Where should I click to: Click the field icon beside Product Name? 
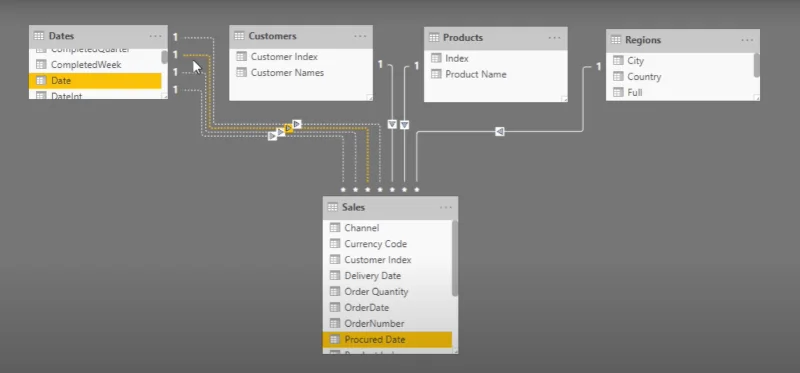(x=436, y=74)
